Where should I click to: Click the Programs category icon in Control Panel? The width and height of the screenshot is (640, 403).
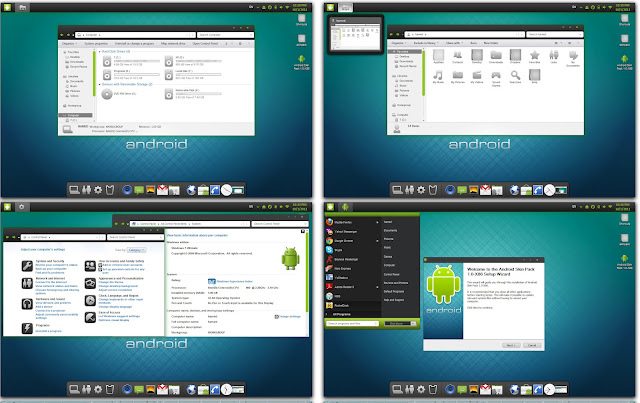pyautogui.click(x=27, y=328)
